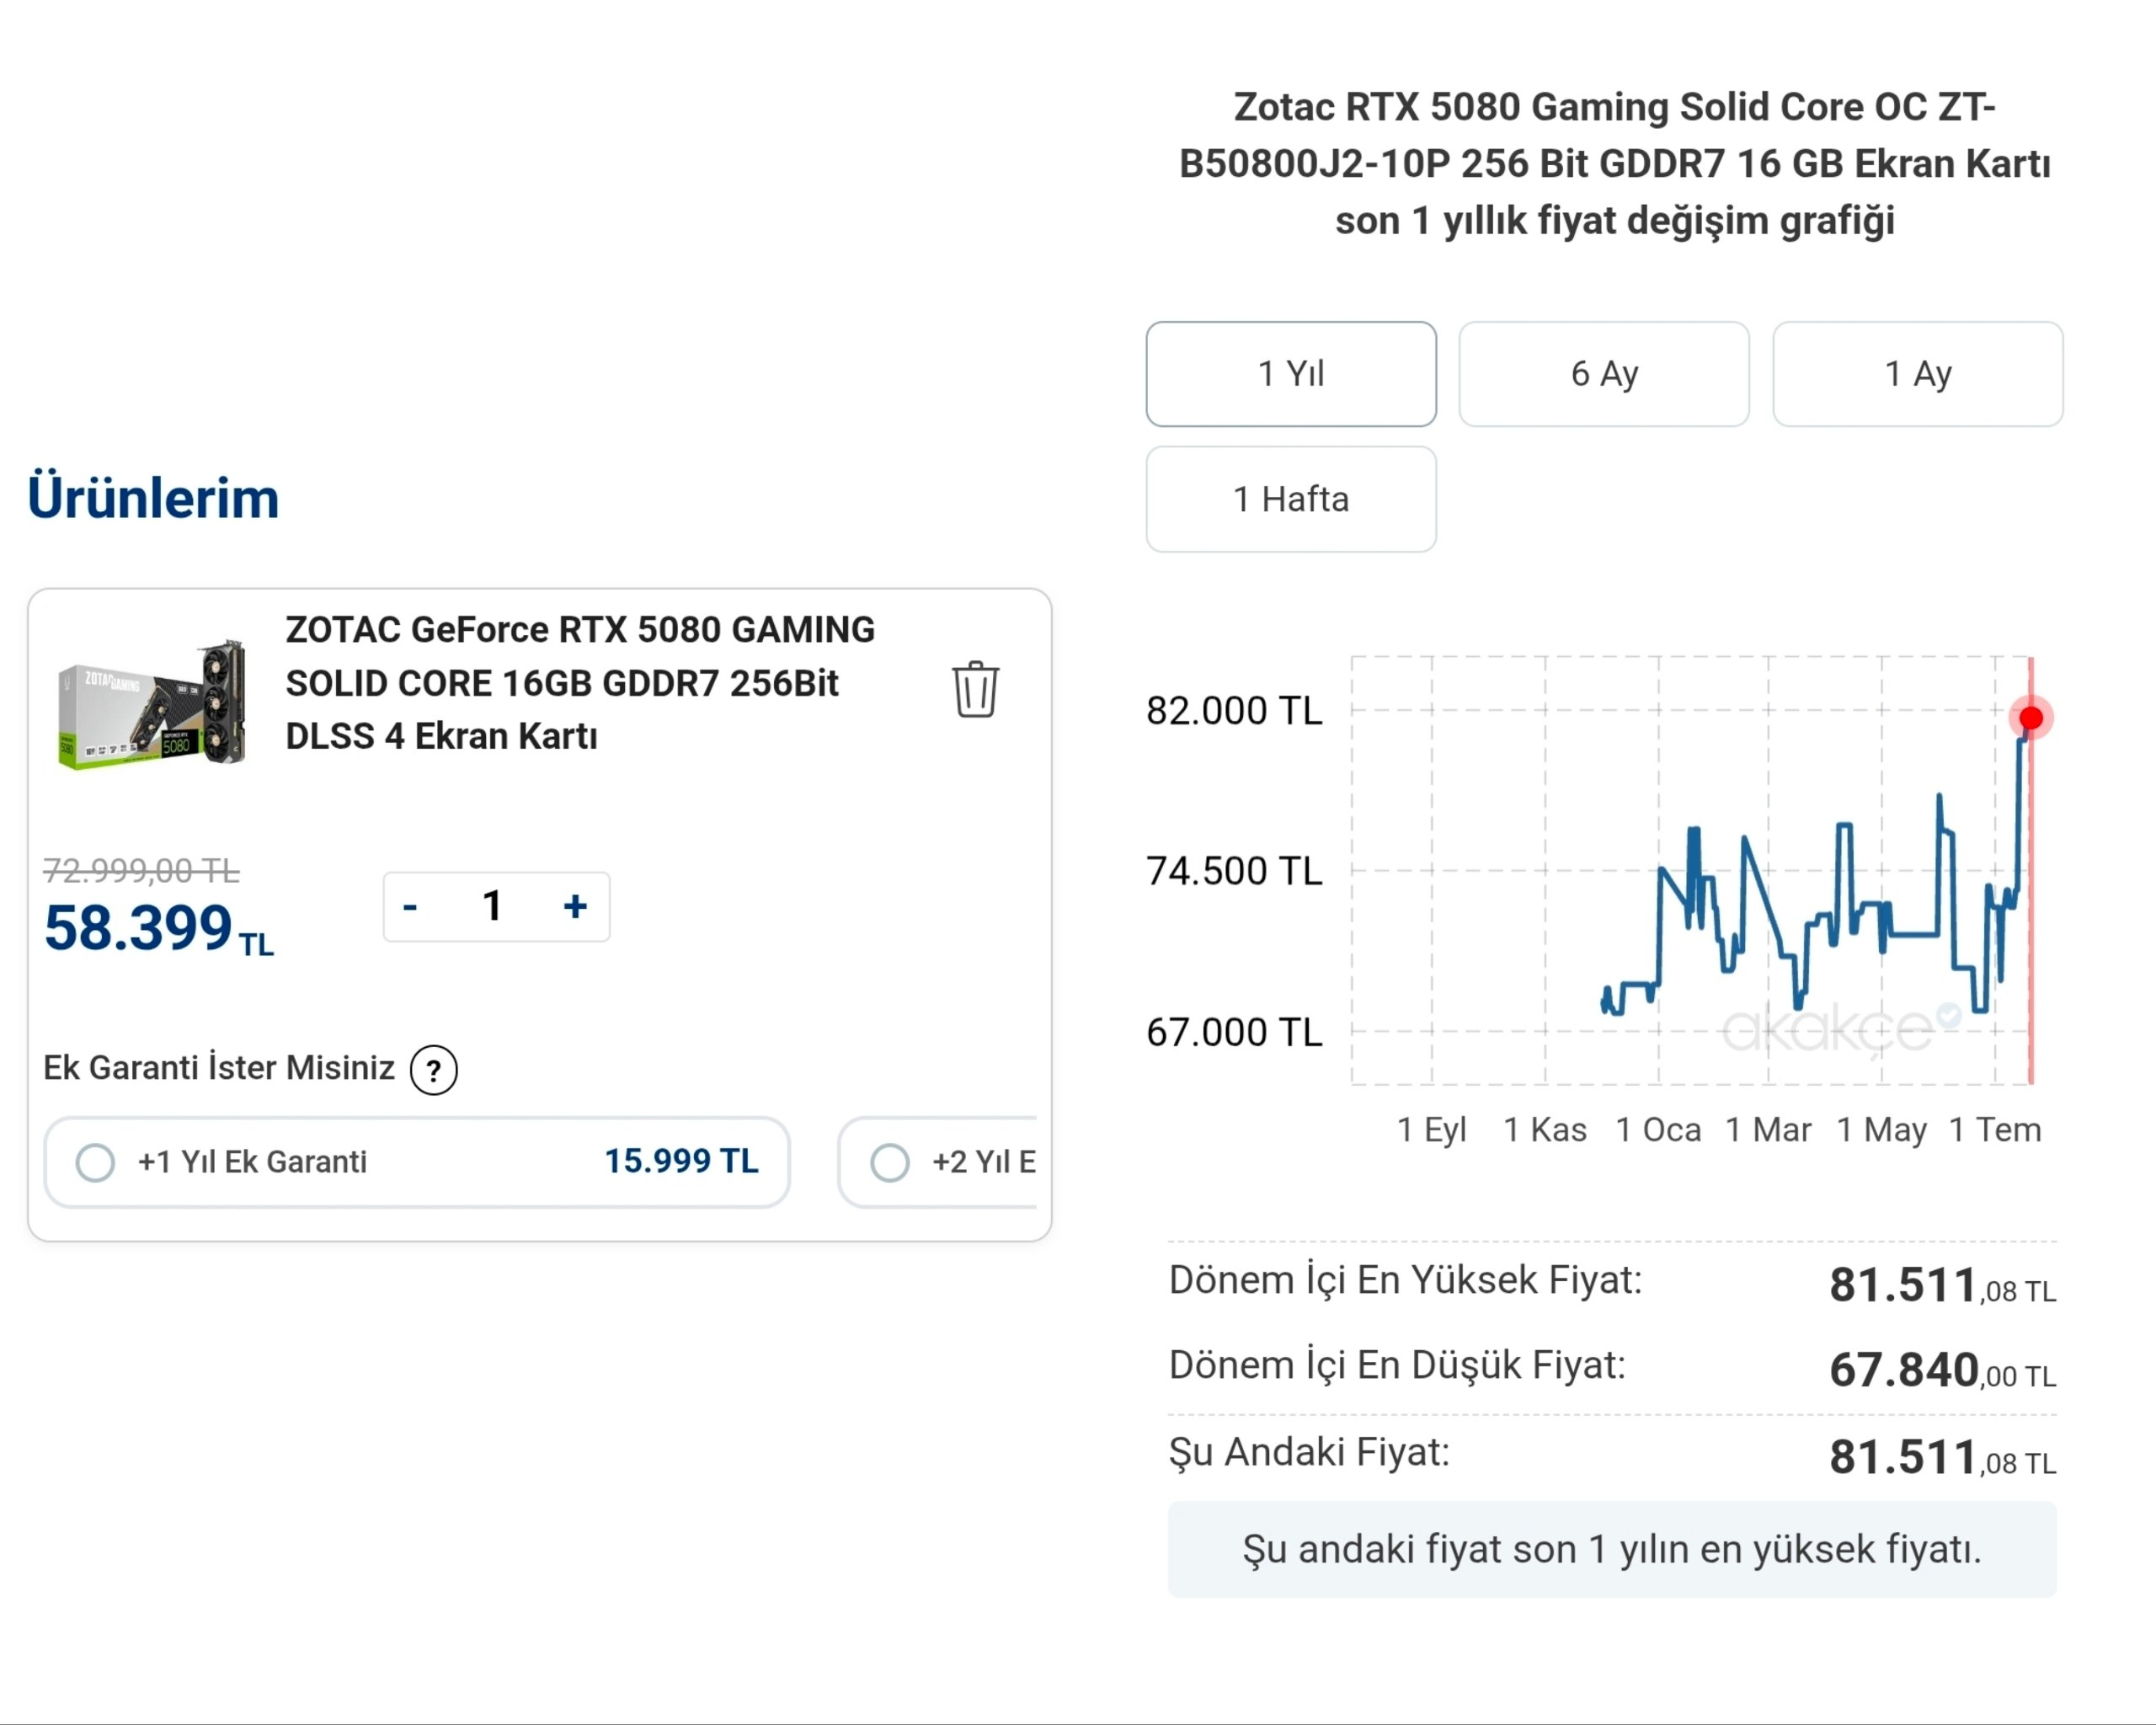Image resolution: width=2156 pixels, height=1725 pixels.
Task: Click the 1 Oca date label
Action: [x=1658, y=1130]
